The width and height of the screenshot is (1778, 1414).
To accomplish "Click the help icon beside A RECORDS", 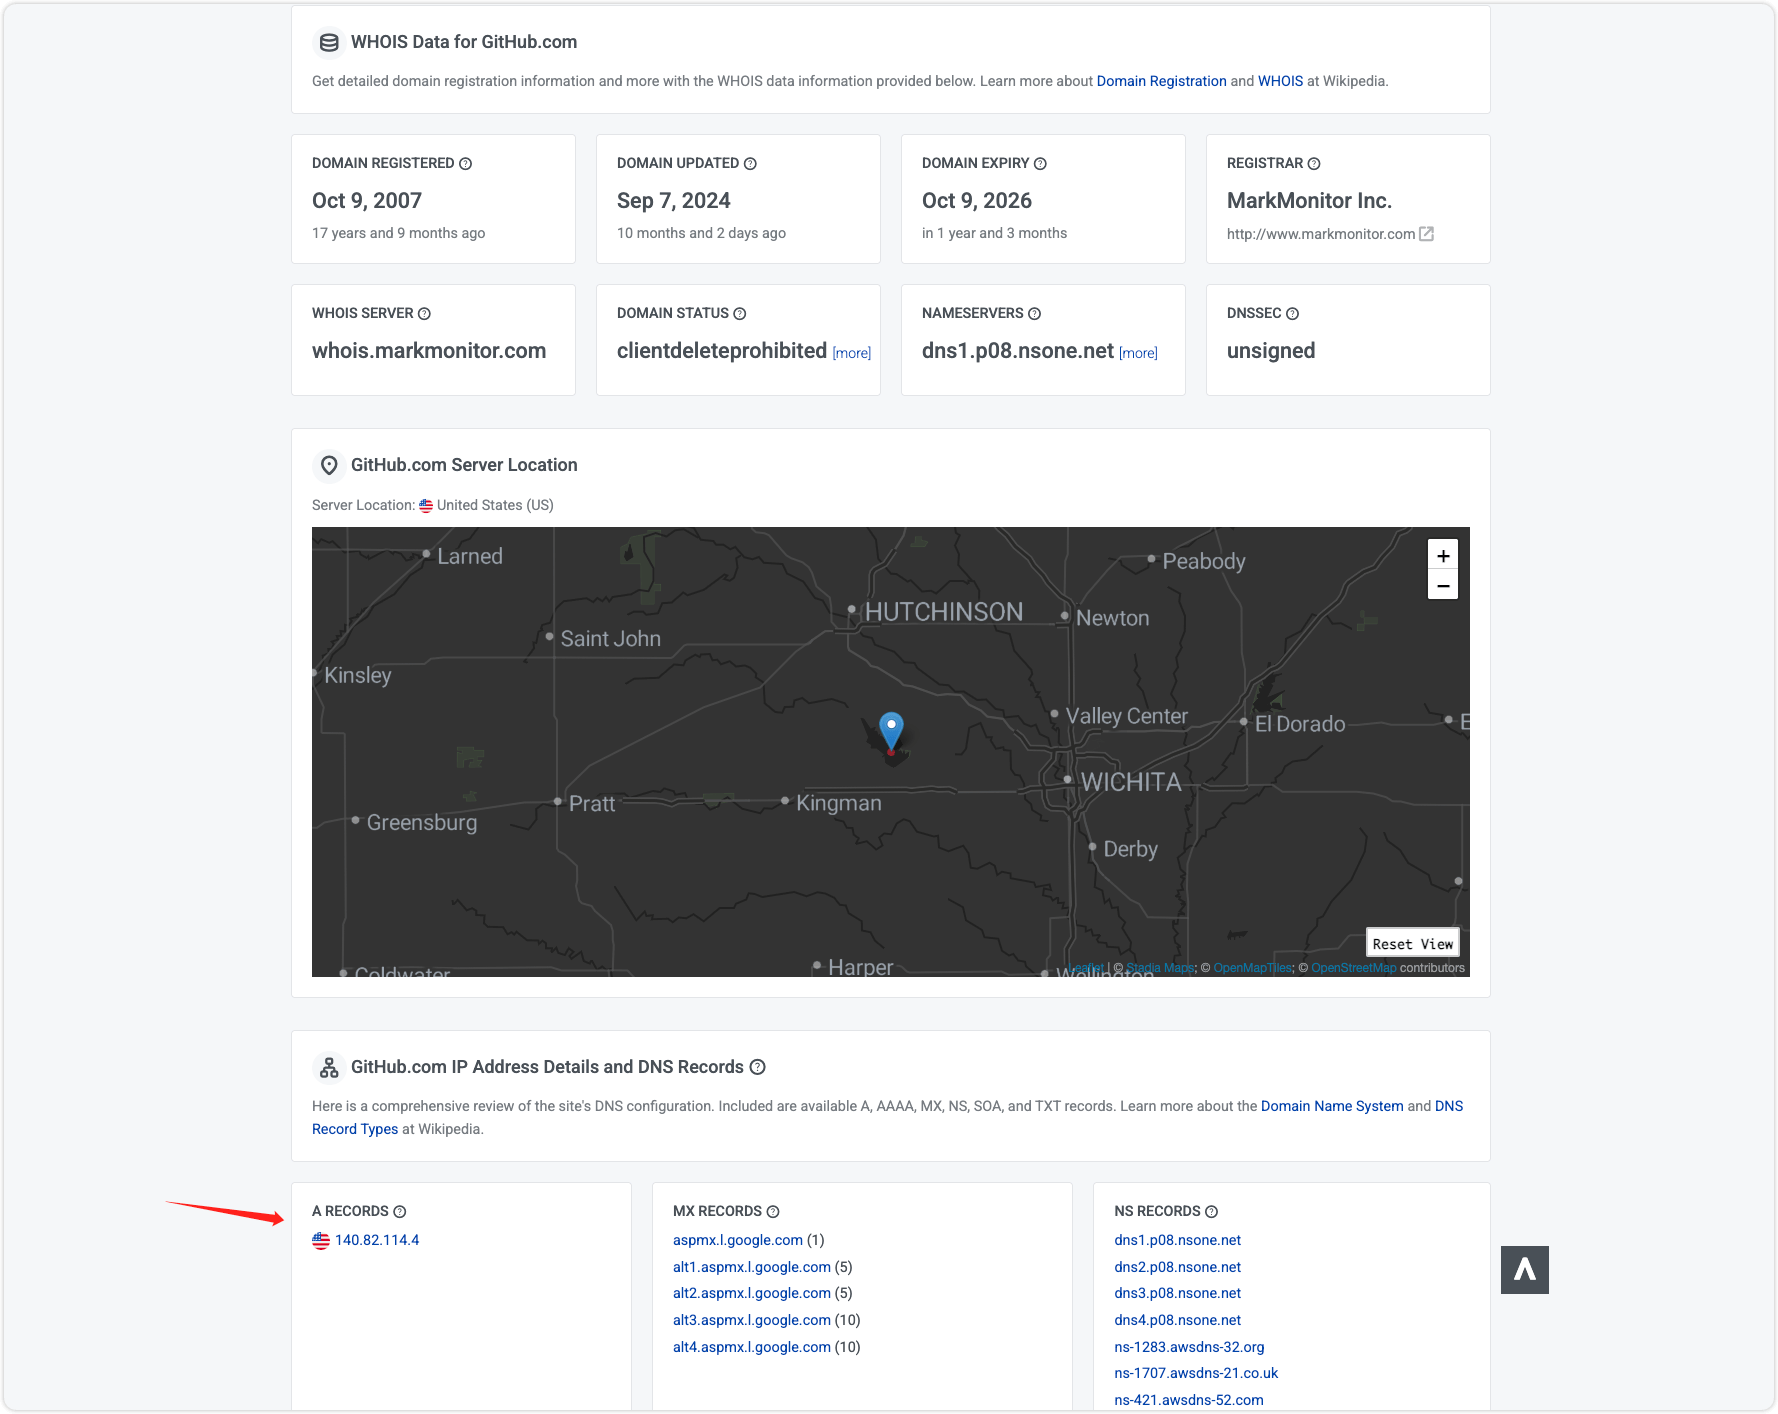I will 400,1212.
